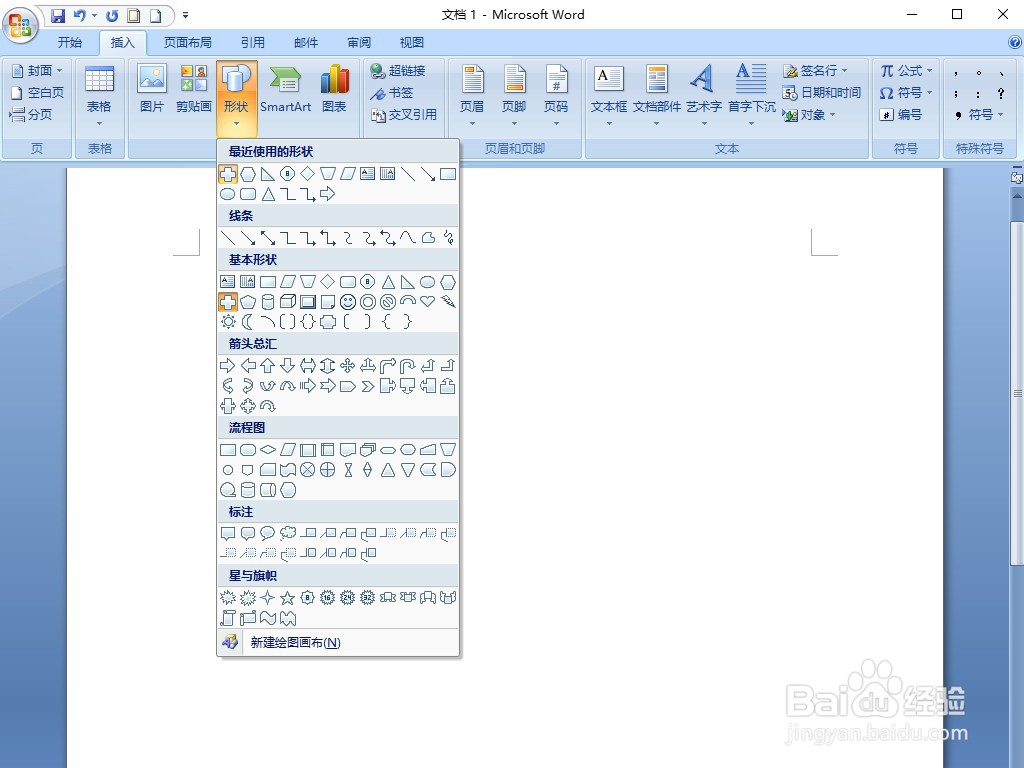Click the Office button logo
This screenshot has width=1024, height=768.
[20, 25]
